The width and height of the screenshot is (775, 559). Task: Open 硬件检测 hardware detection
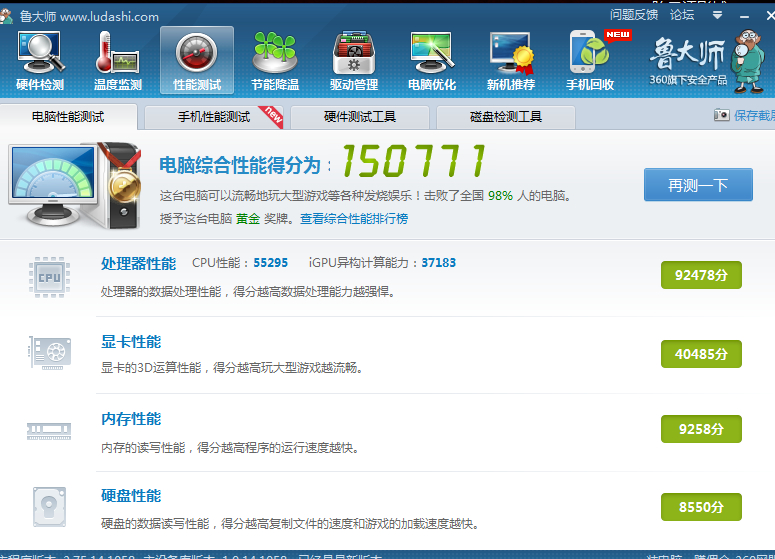click(41, 61)
